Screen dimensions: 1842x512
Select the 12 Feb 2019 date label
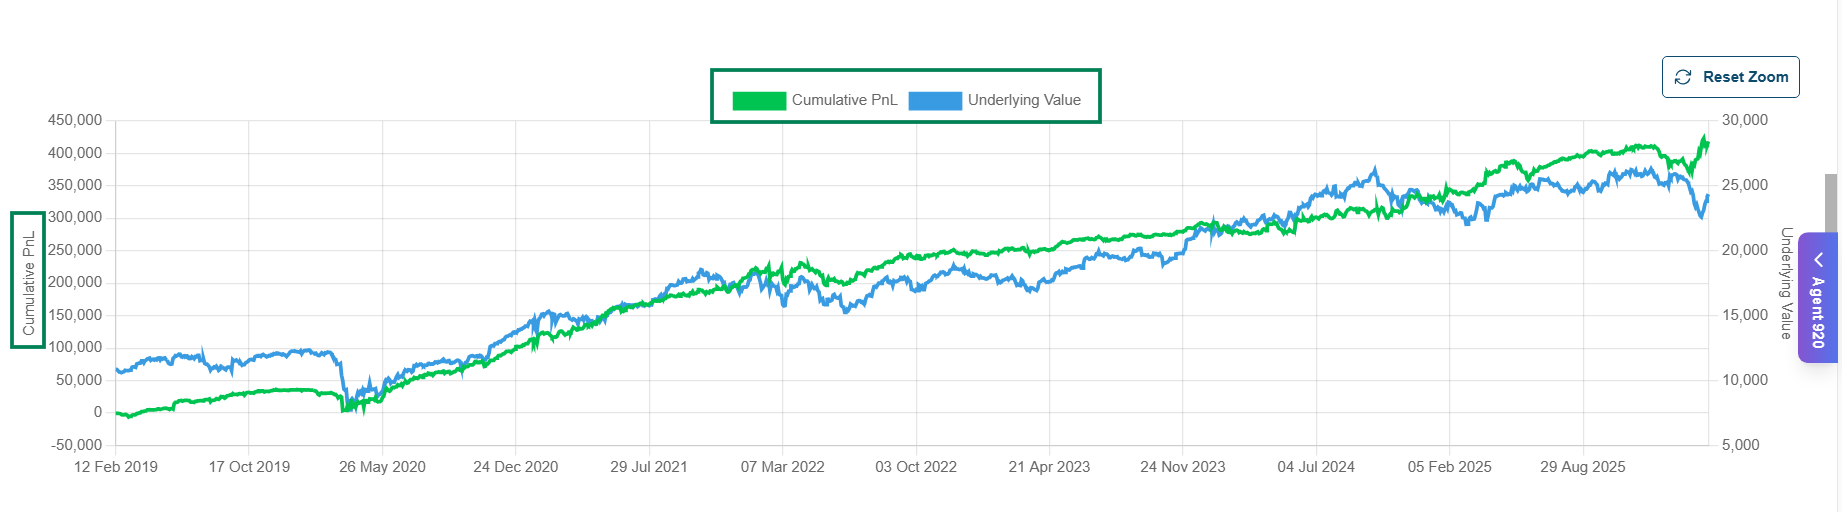116,467
